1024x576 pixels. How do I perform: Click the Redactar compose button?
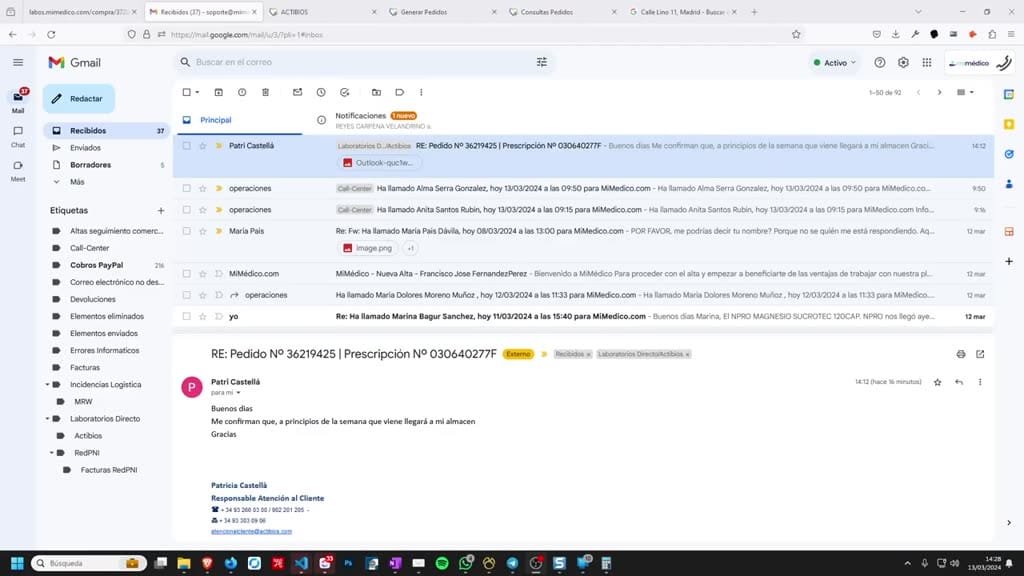tap(78, 99)
